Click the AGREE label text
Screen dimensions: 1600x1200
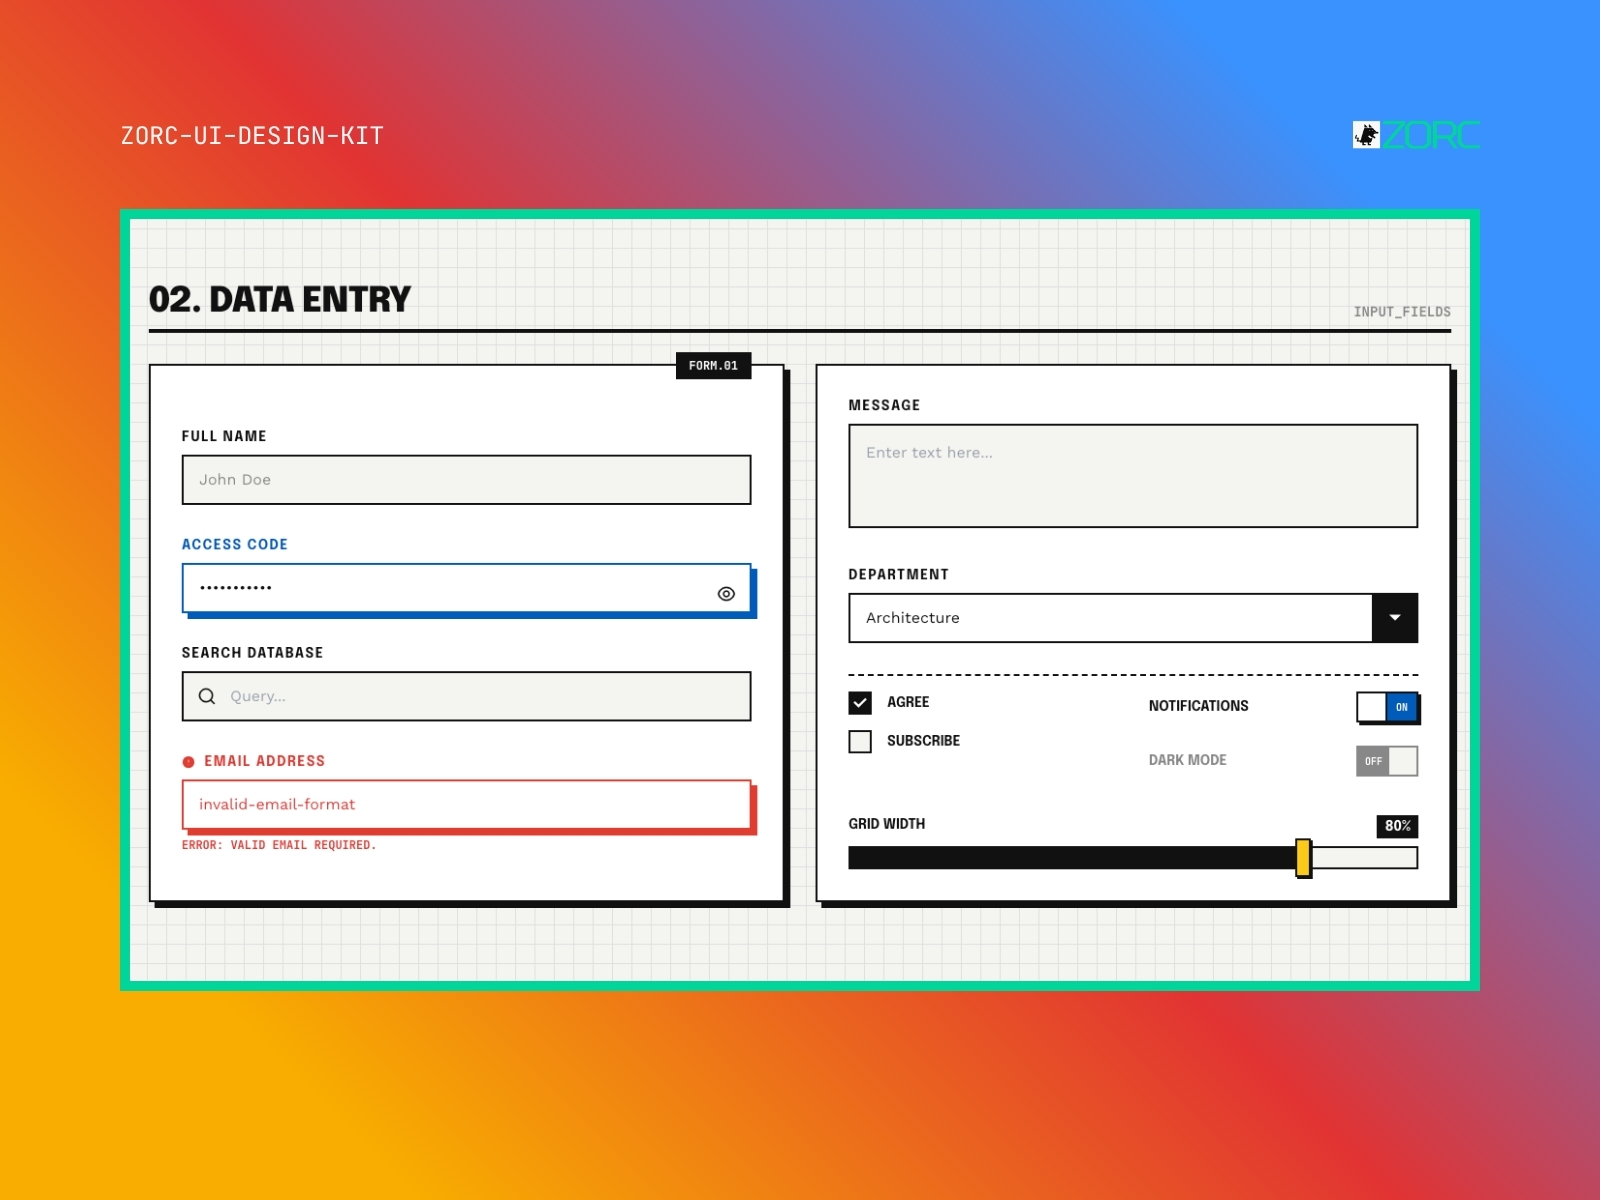[x=908, y=702]
